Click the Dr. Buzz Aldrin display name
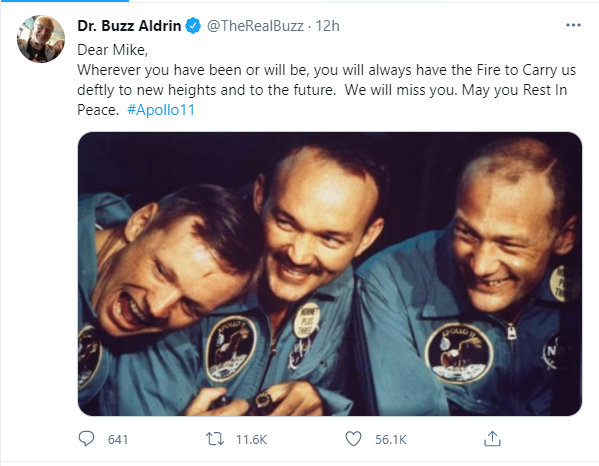Image resolution: width=599 pixels, height=466 pixels. (x=129, y=26)
